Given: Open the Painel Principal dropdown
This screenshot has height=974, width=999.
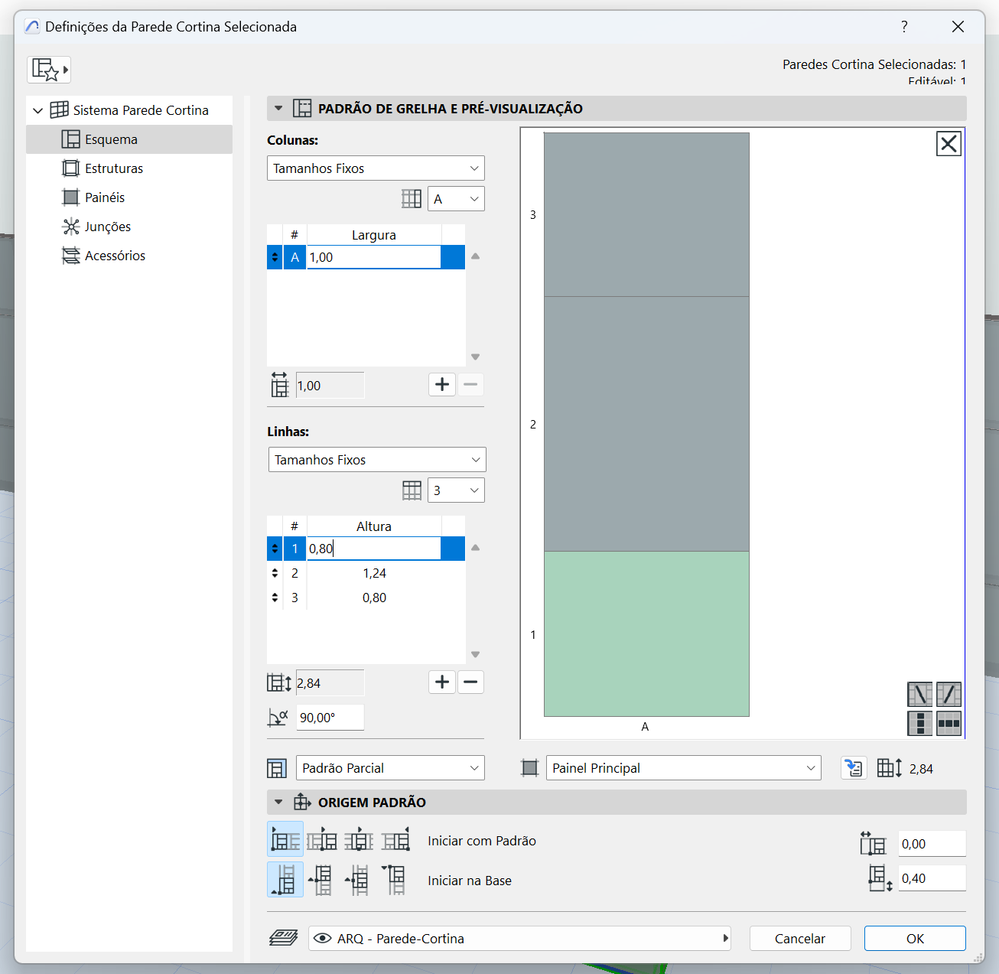Looking at the screenshot, I should click(x=684, y=768).
